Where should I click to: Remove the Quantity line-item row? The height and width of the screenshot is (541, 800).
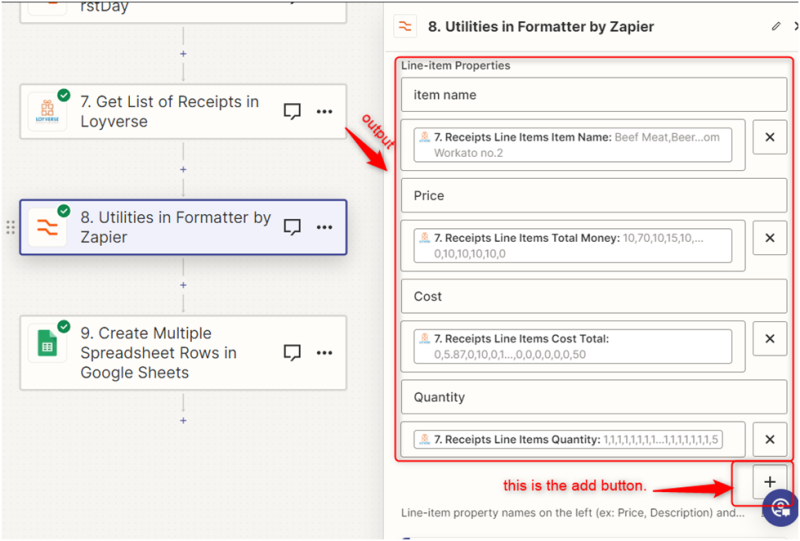point(769,439)
